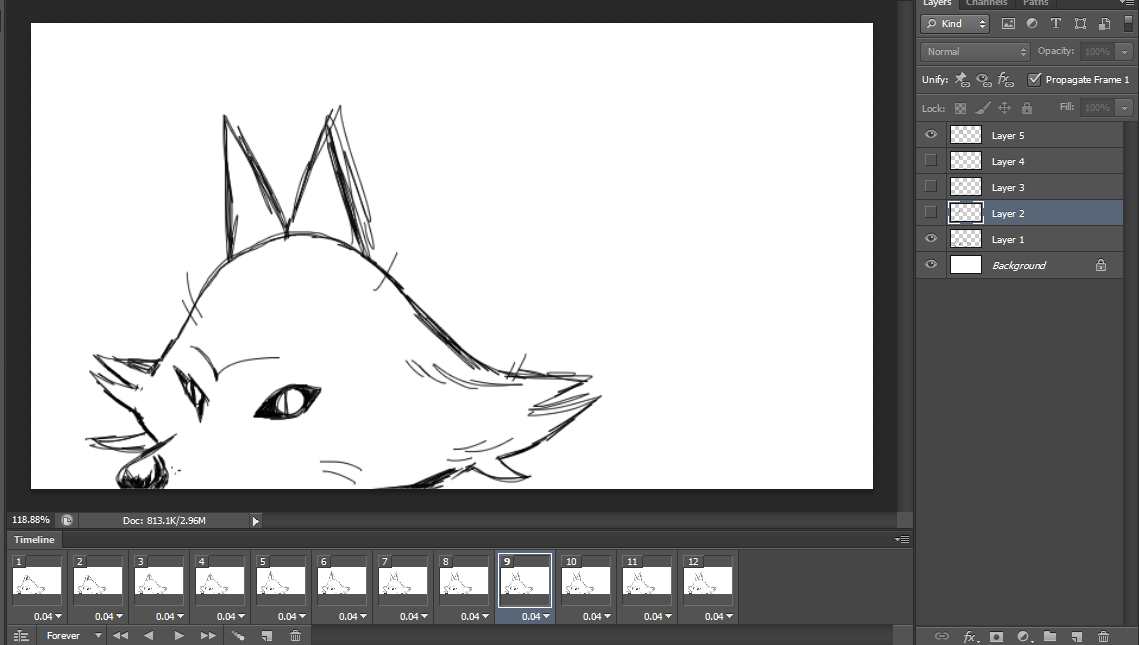Viewport: 1139px width, 645px height.
Task: Click the Unify layer position icon
Action: pyautogui.click(x=961, y=79)
